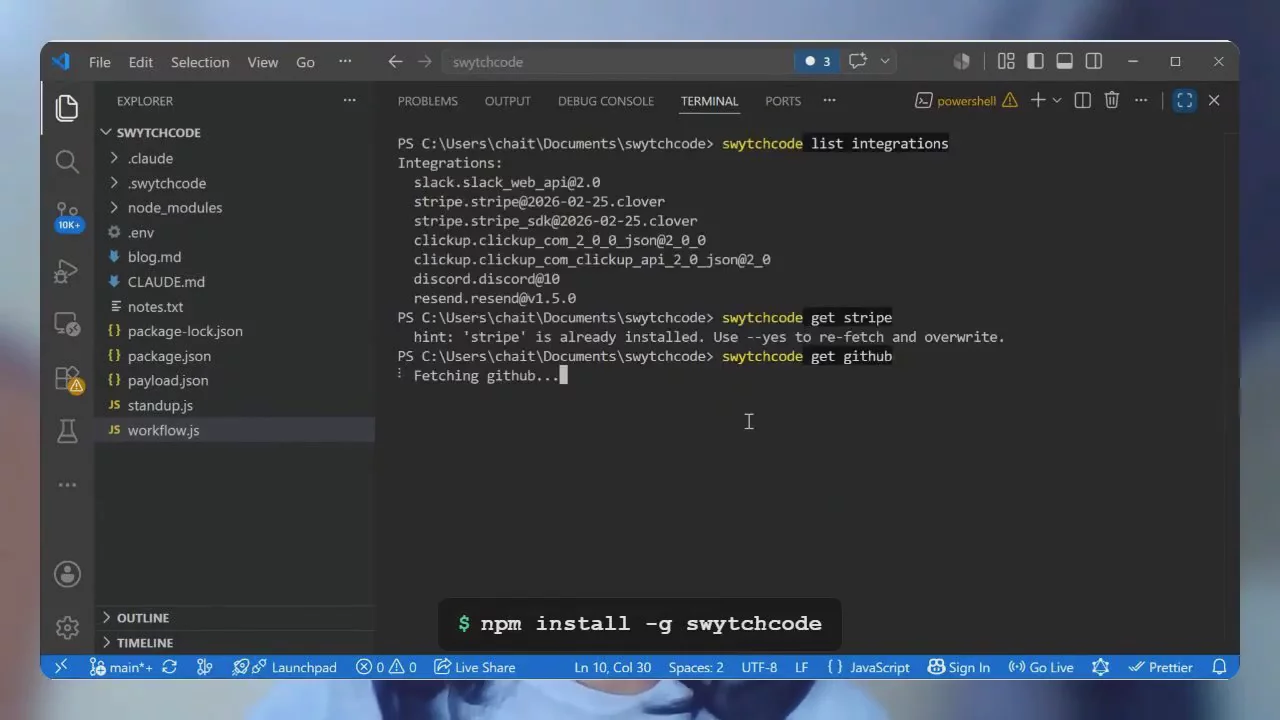Open the View menu

pyautogui.click(x=263, y=62)
